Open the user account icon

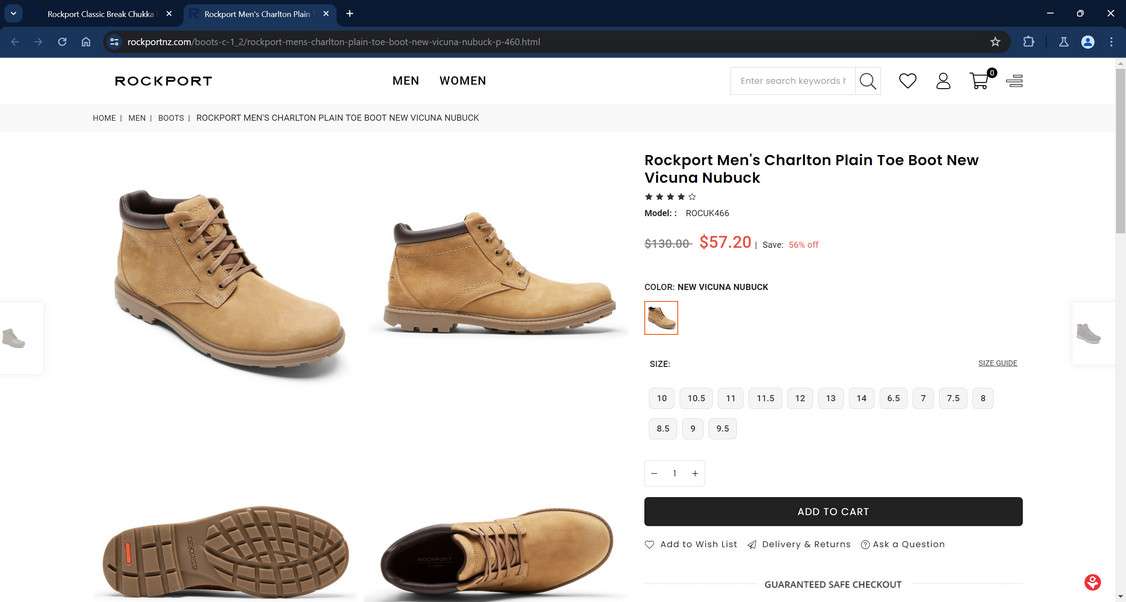click(x=943, y=81)
